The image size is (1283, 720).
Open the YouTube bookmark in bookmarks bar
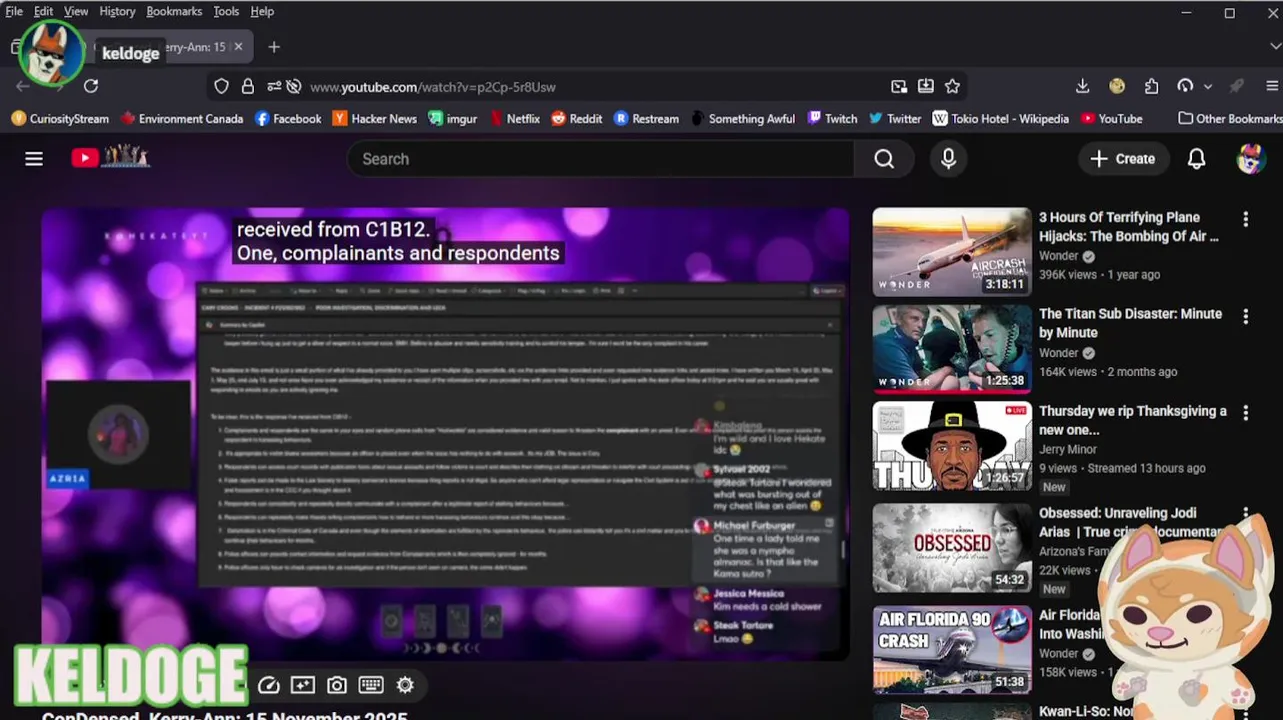click(x=1111, y=118)
